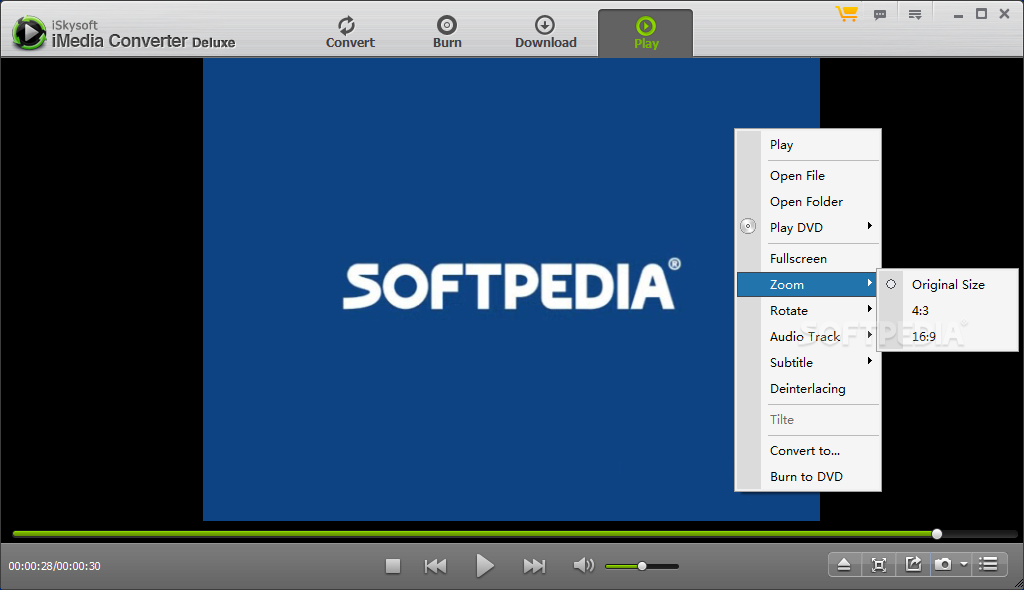Maximize the iMedia Converter window
The image size is (1024, 590).
[x=981, y=14]
